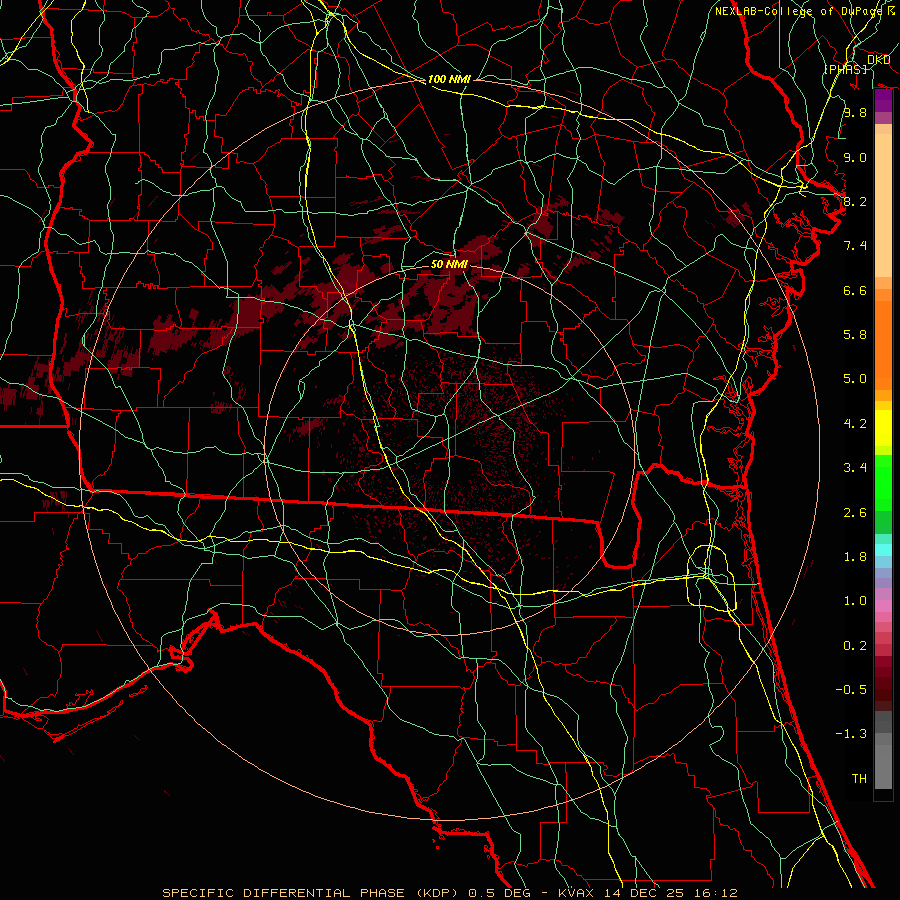The image size is (900, 900).
Task: Pick the yellow color bar segment
Action: [x=883, y=427]
